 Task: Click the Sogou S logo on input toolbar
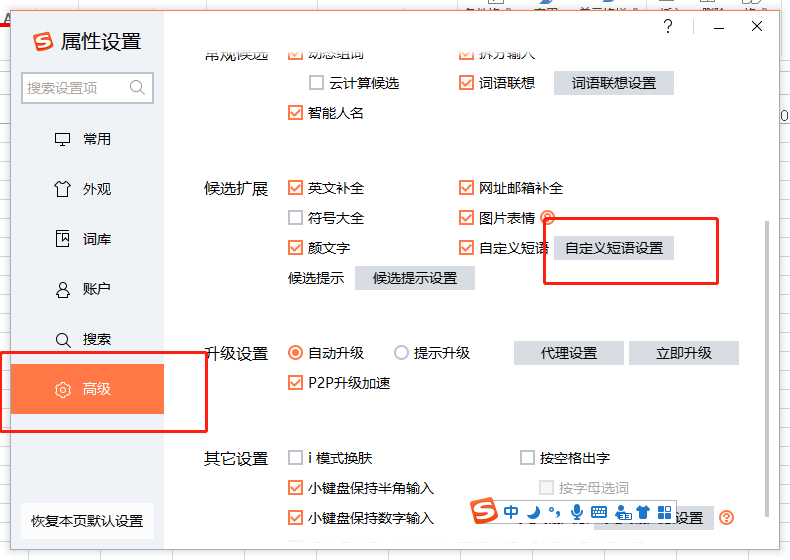[484, 511]
